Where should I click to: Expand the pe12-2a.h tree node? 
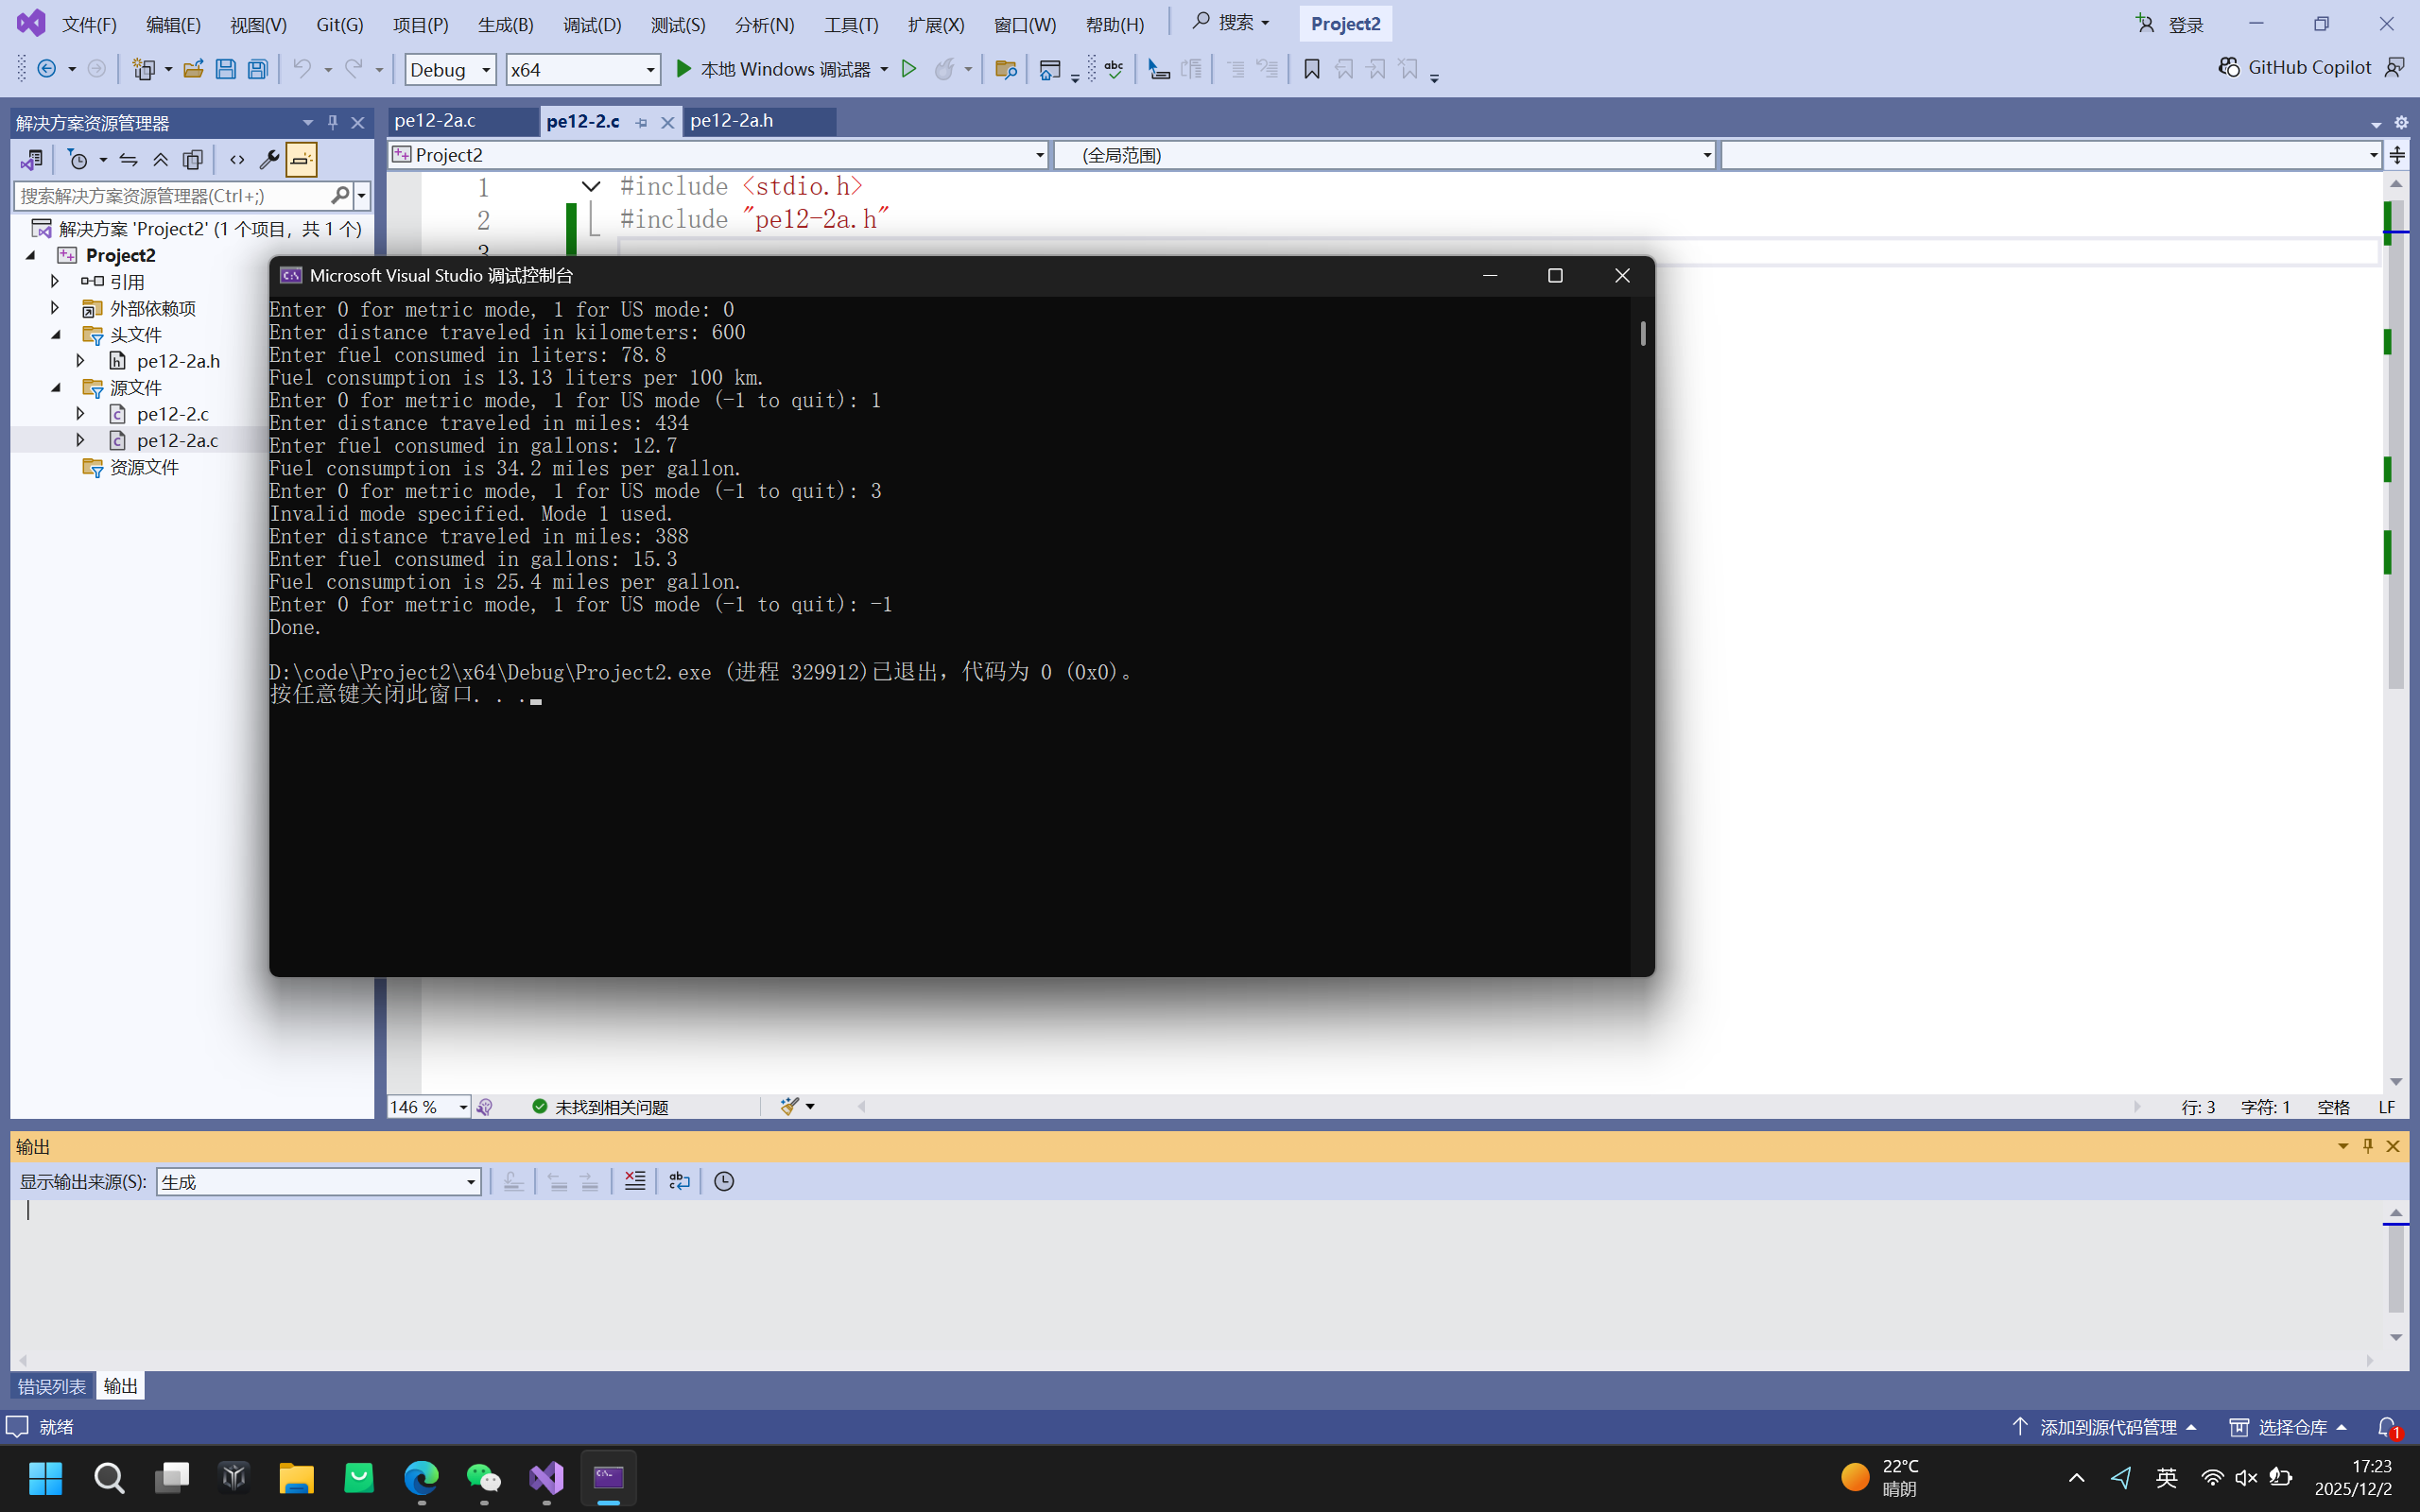pyautogui.click(x=81, y=361)
